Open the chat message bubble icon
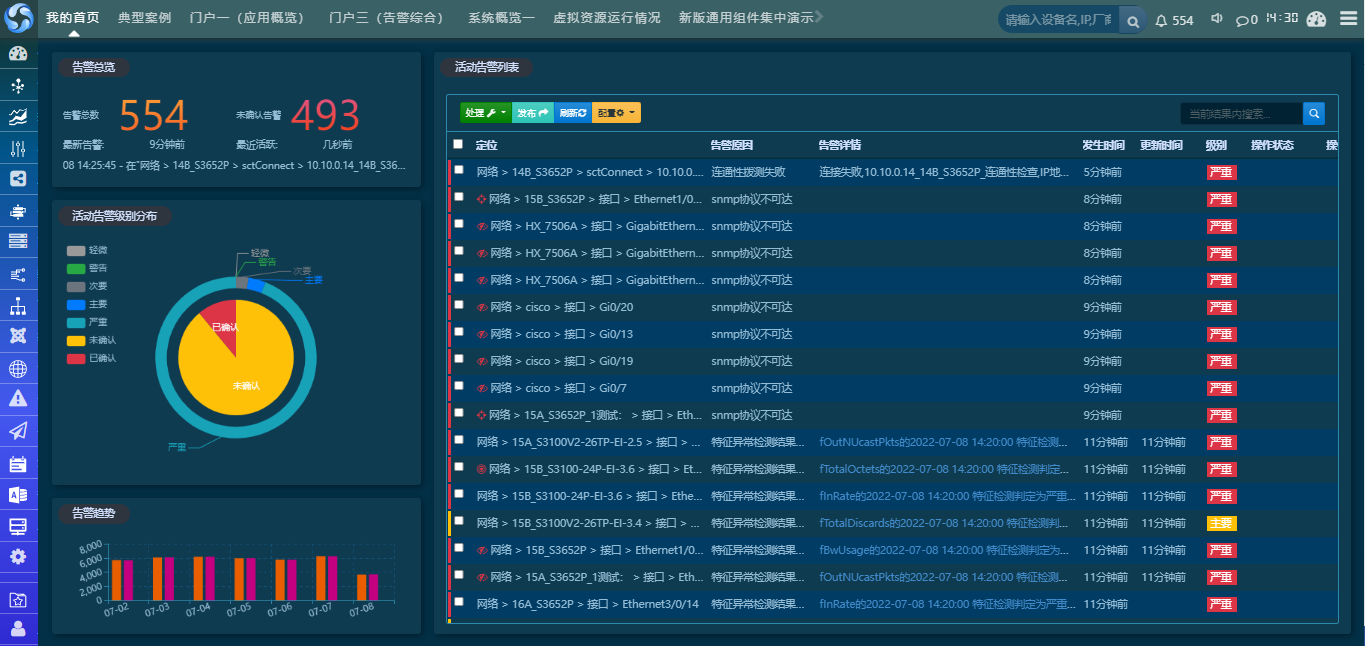 (1241, 20)
